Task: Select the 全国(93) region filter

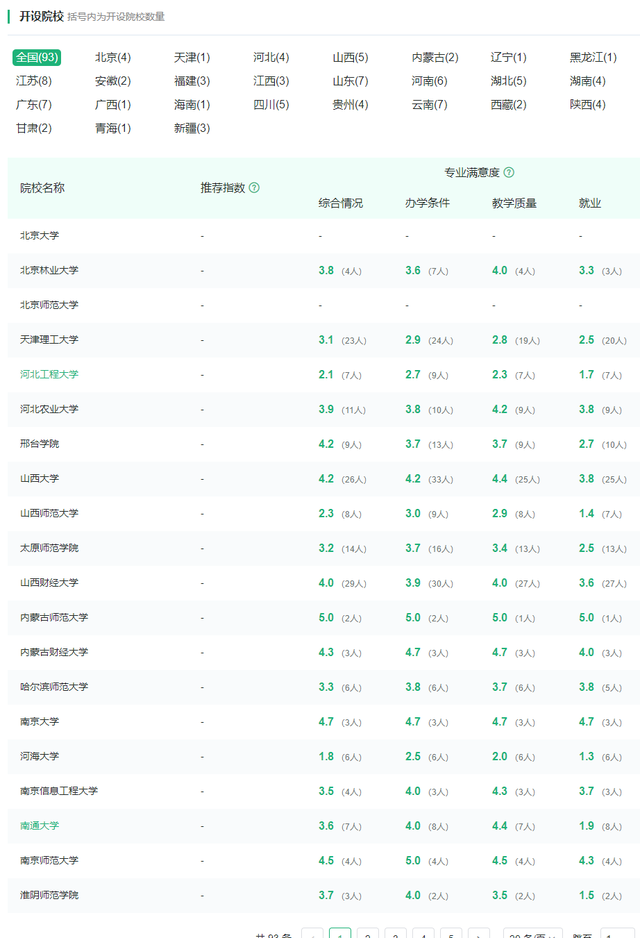Action: (37, 57)
